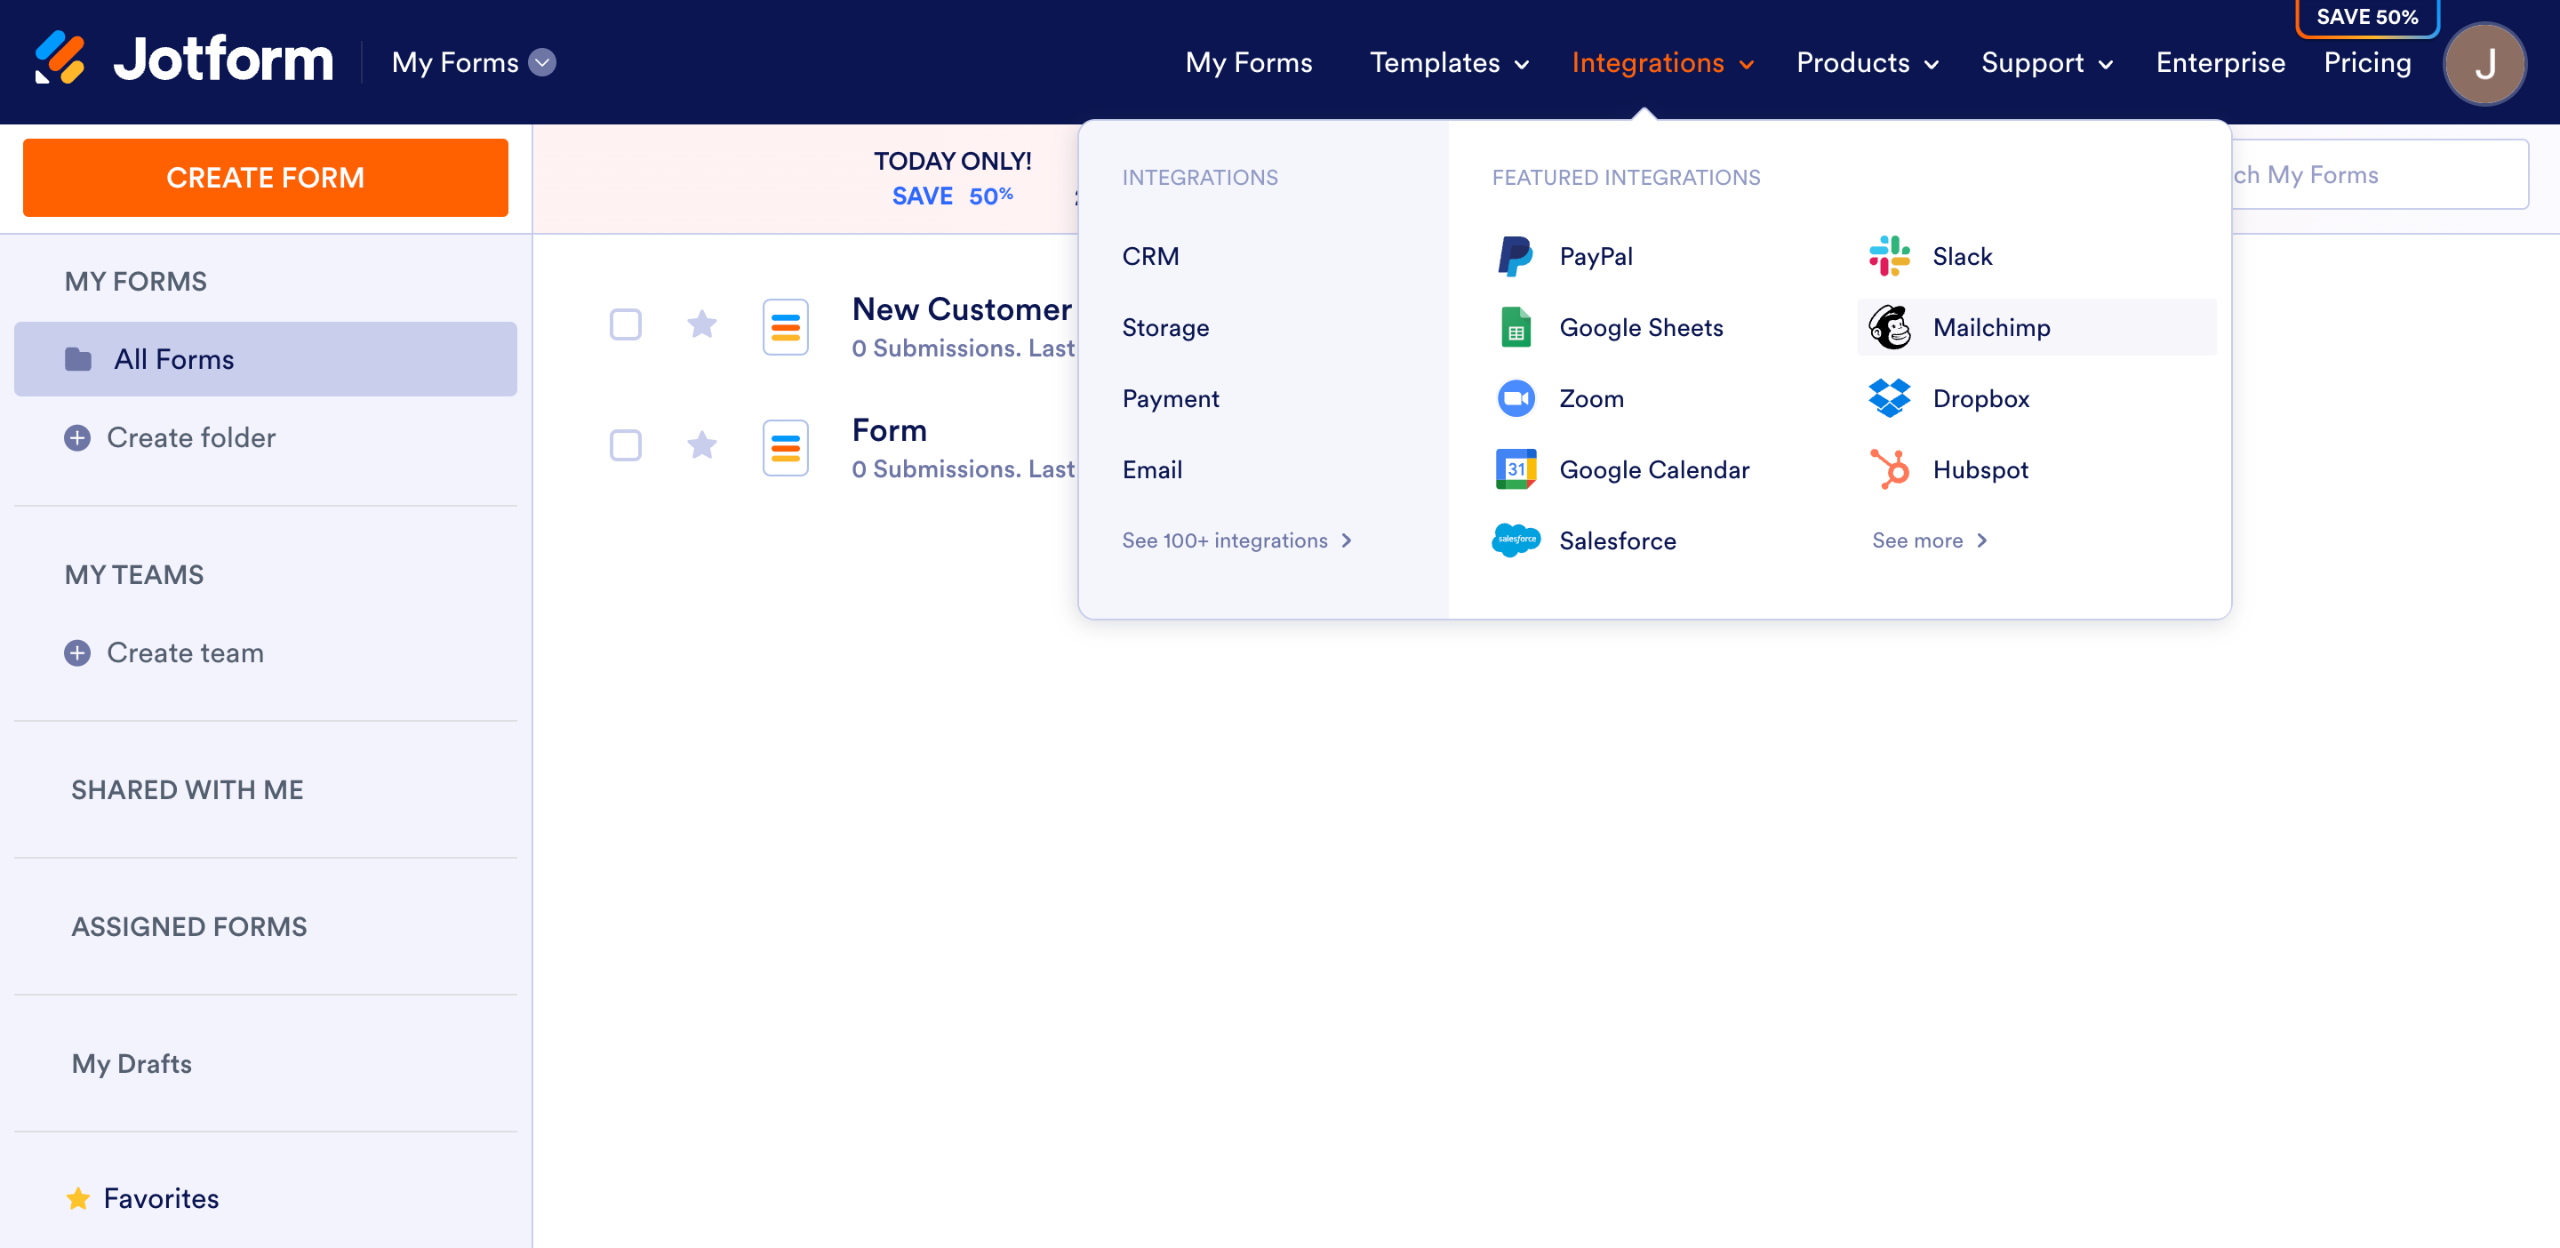Viewport: 2560px width, 1248px height.
Task: Open the Payment integrations category
Action: [1170, 398]
